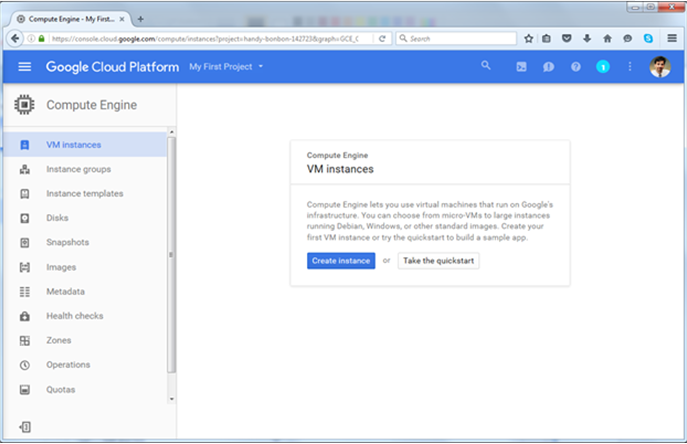Click the Instance groups icon
The width and height of the screenshot is (687, 444).
[x=25, y=169]
